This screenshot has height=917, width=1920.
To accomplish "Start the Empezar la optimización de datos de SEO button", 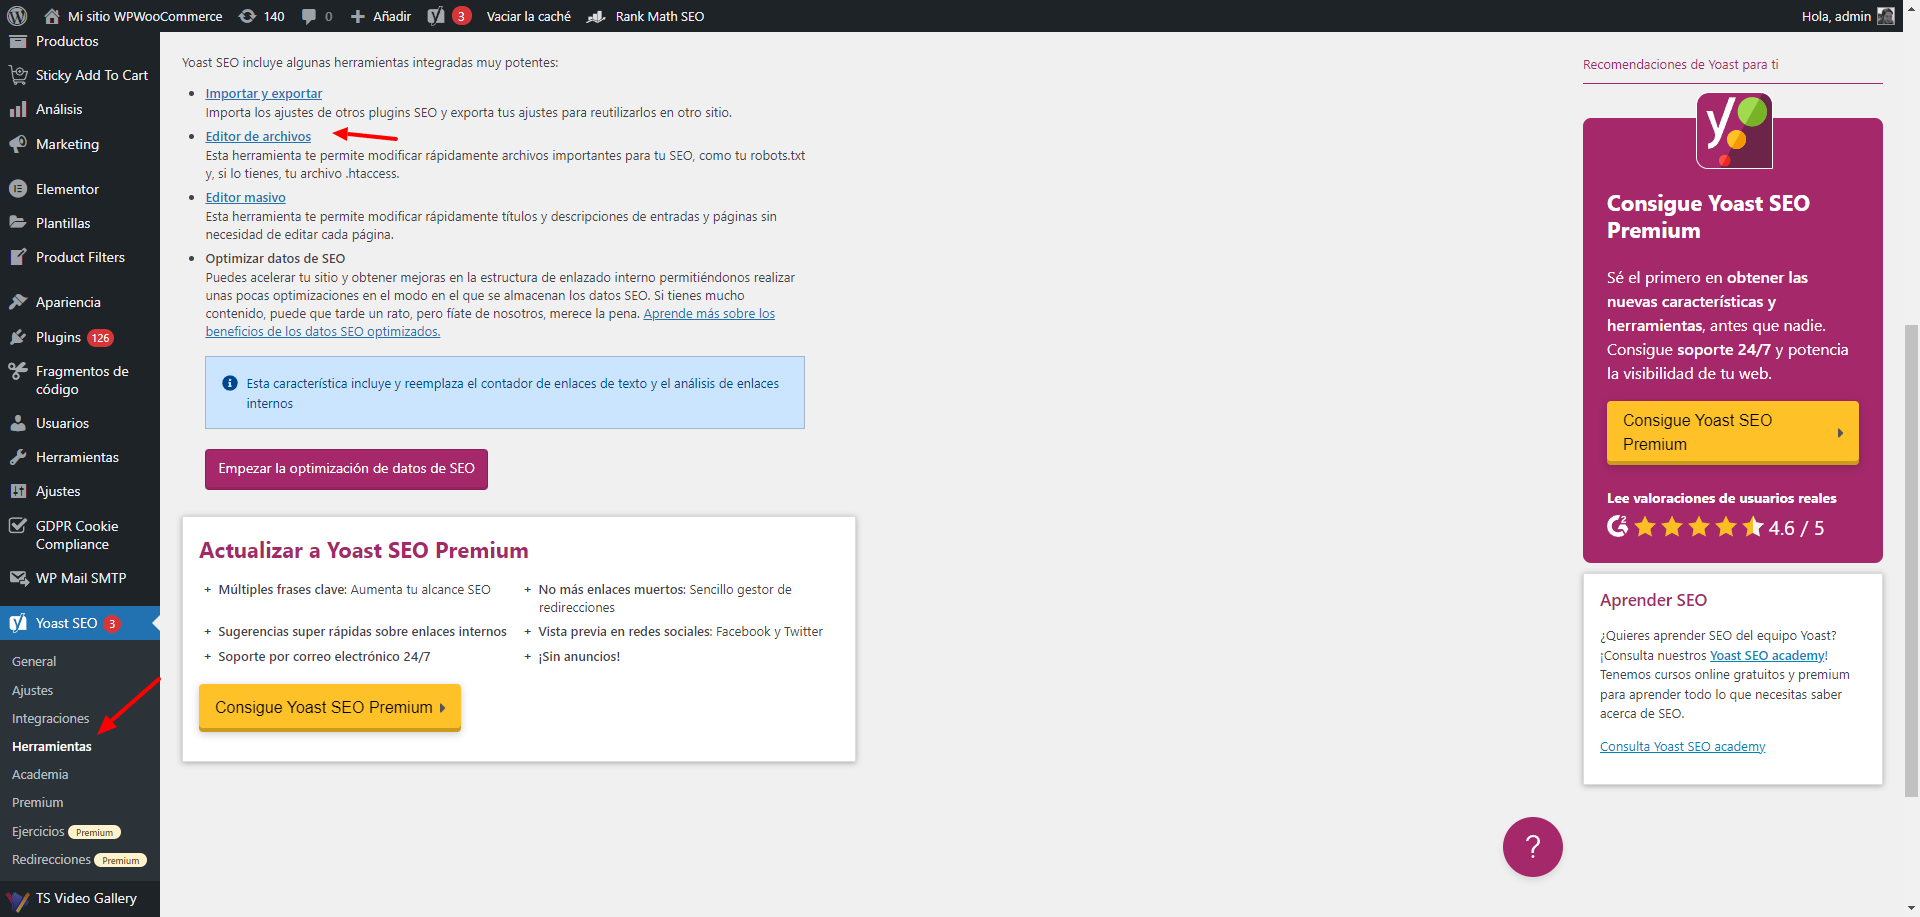I will 346,469.
